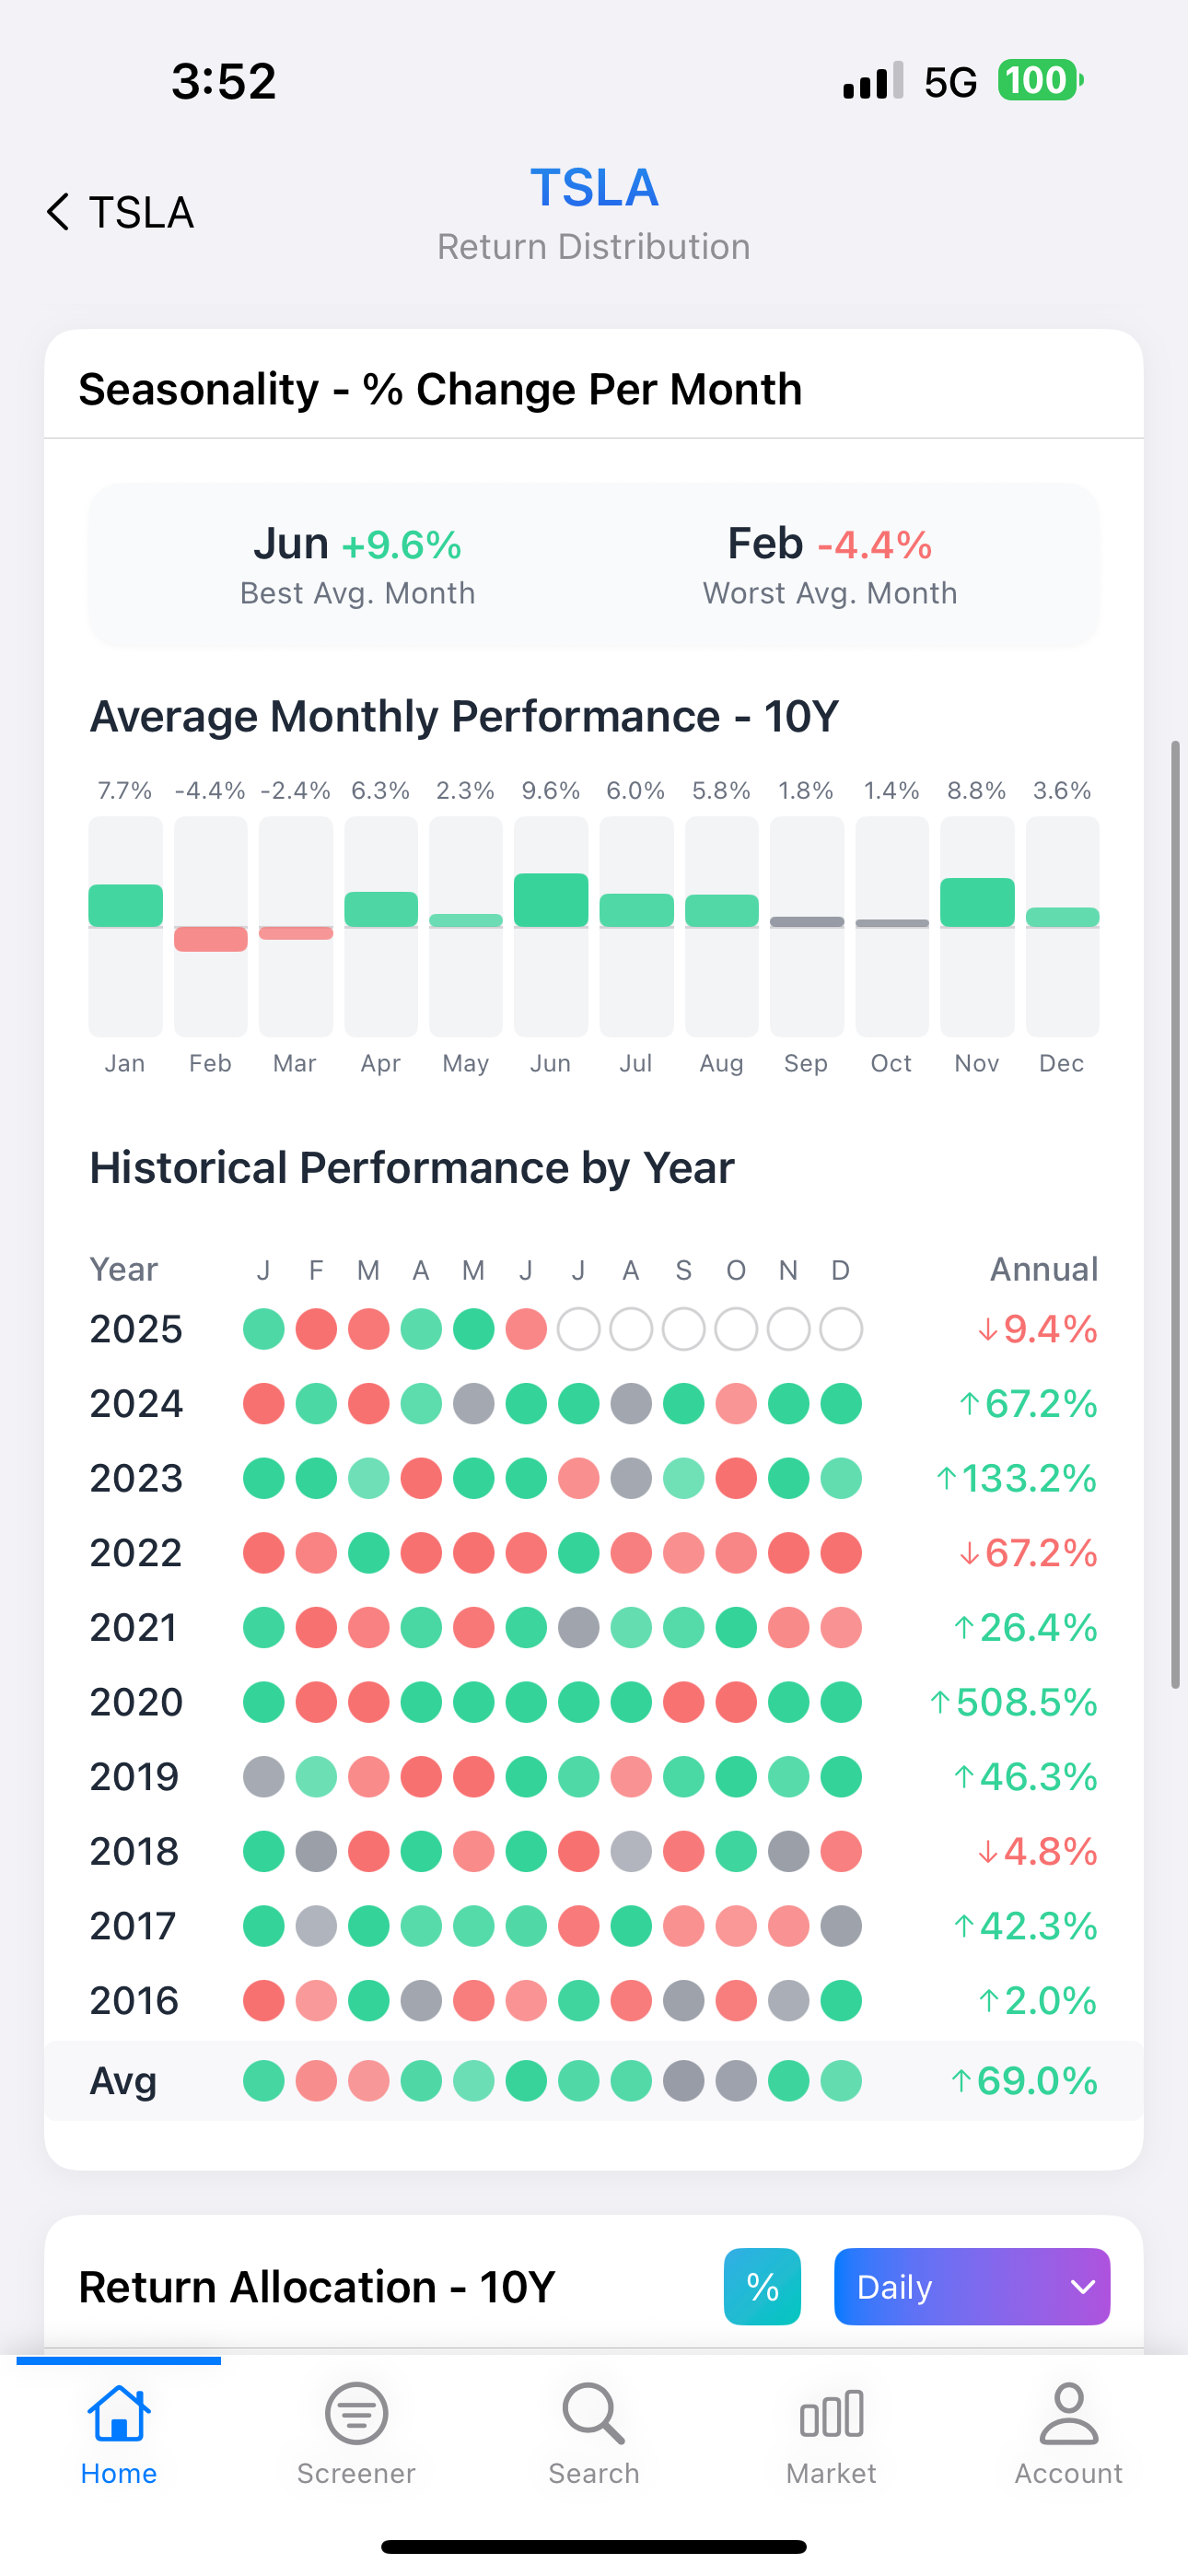The height and width of the screenshot is (2576, 1188).
Task: Tap the 2016 December green dot
Action: click(841, 2001)
